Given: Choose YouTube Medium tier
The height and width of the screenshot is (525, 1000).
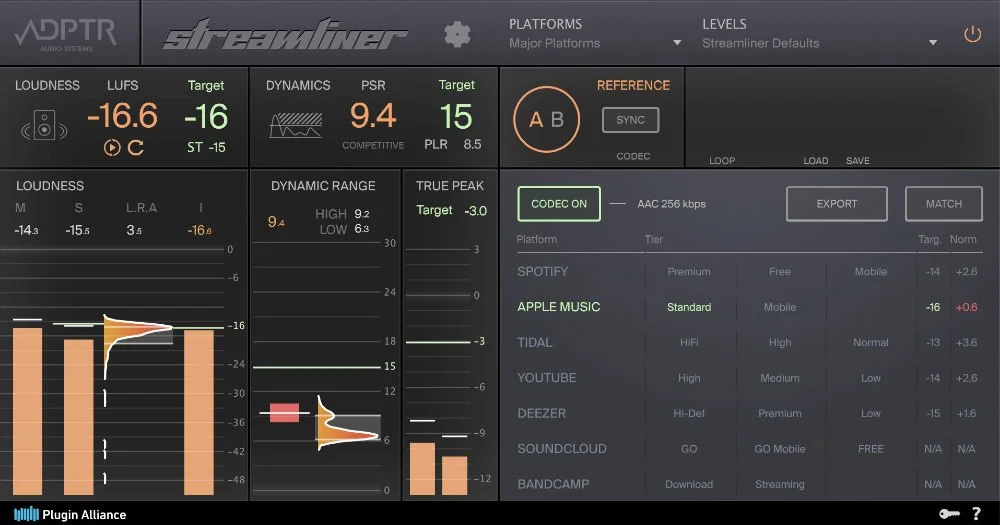Looking at the screenshot, I should pos(779,378).
